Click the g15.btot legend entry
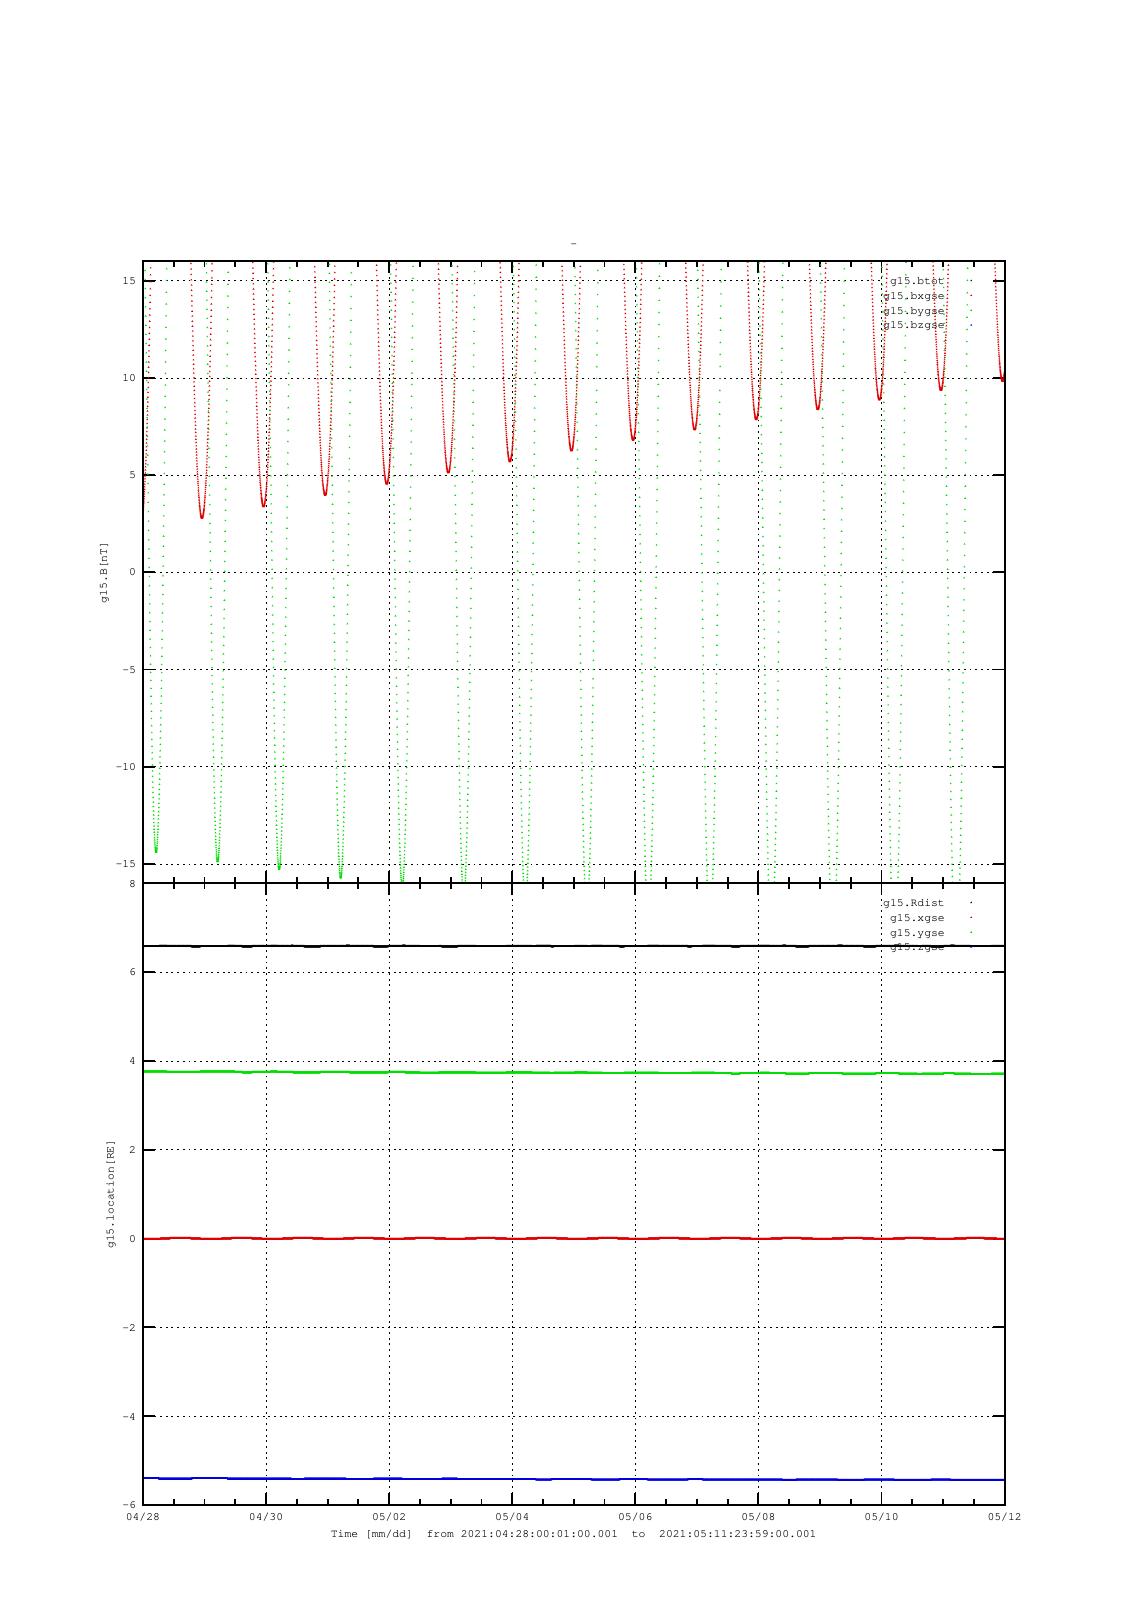The image size is (1131, 1600). (x=917, y=281)
